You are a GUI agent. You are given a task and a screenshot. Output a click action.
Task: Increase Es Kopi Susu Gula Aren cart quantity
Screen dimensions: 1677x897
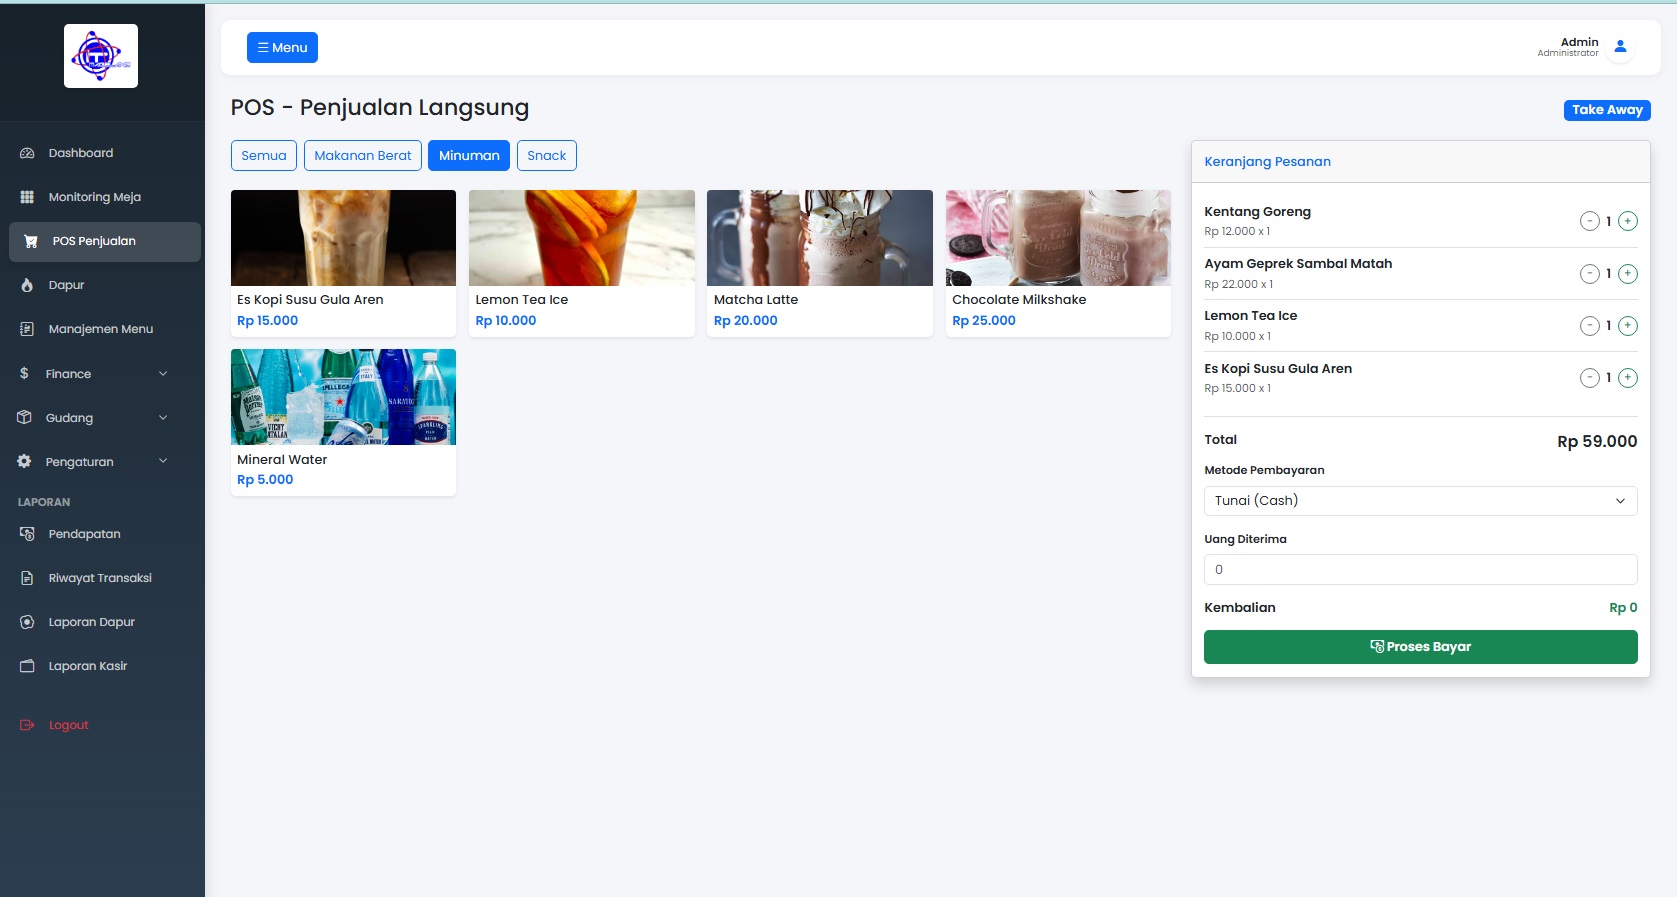click(1628, 377)
